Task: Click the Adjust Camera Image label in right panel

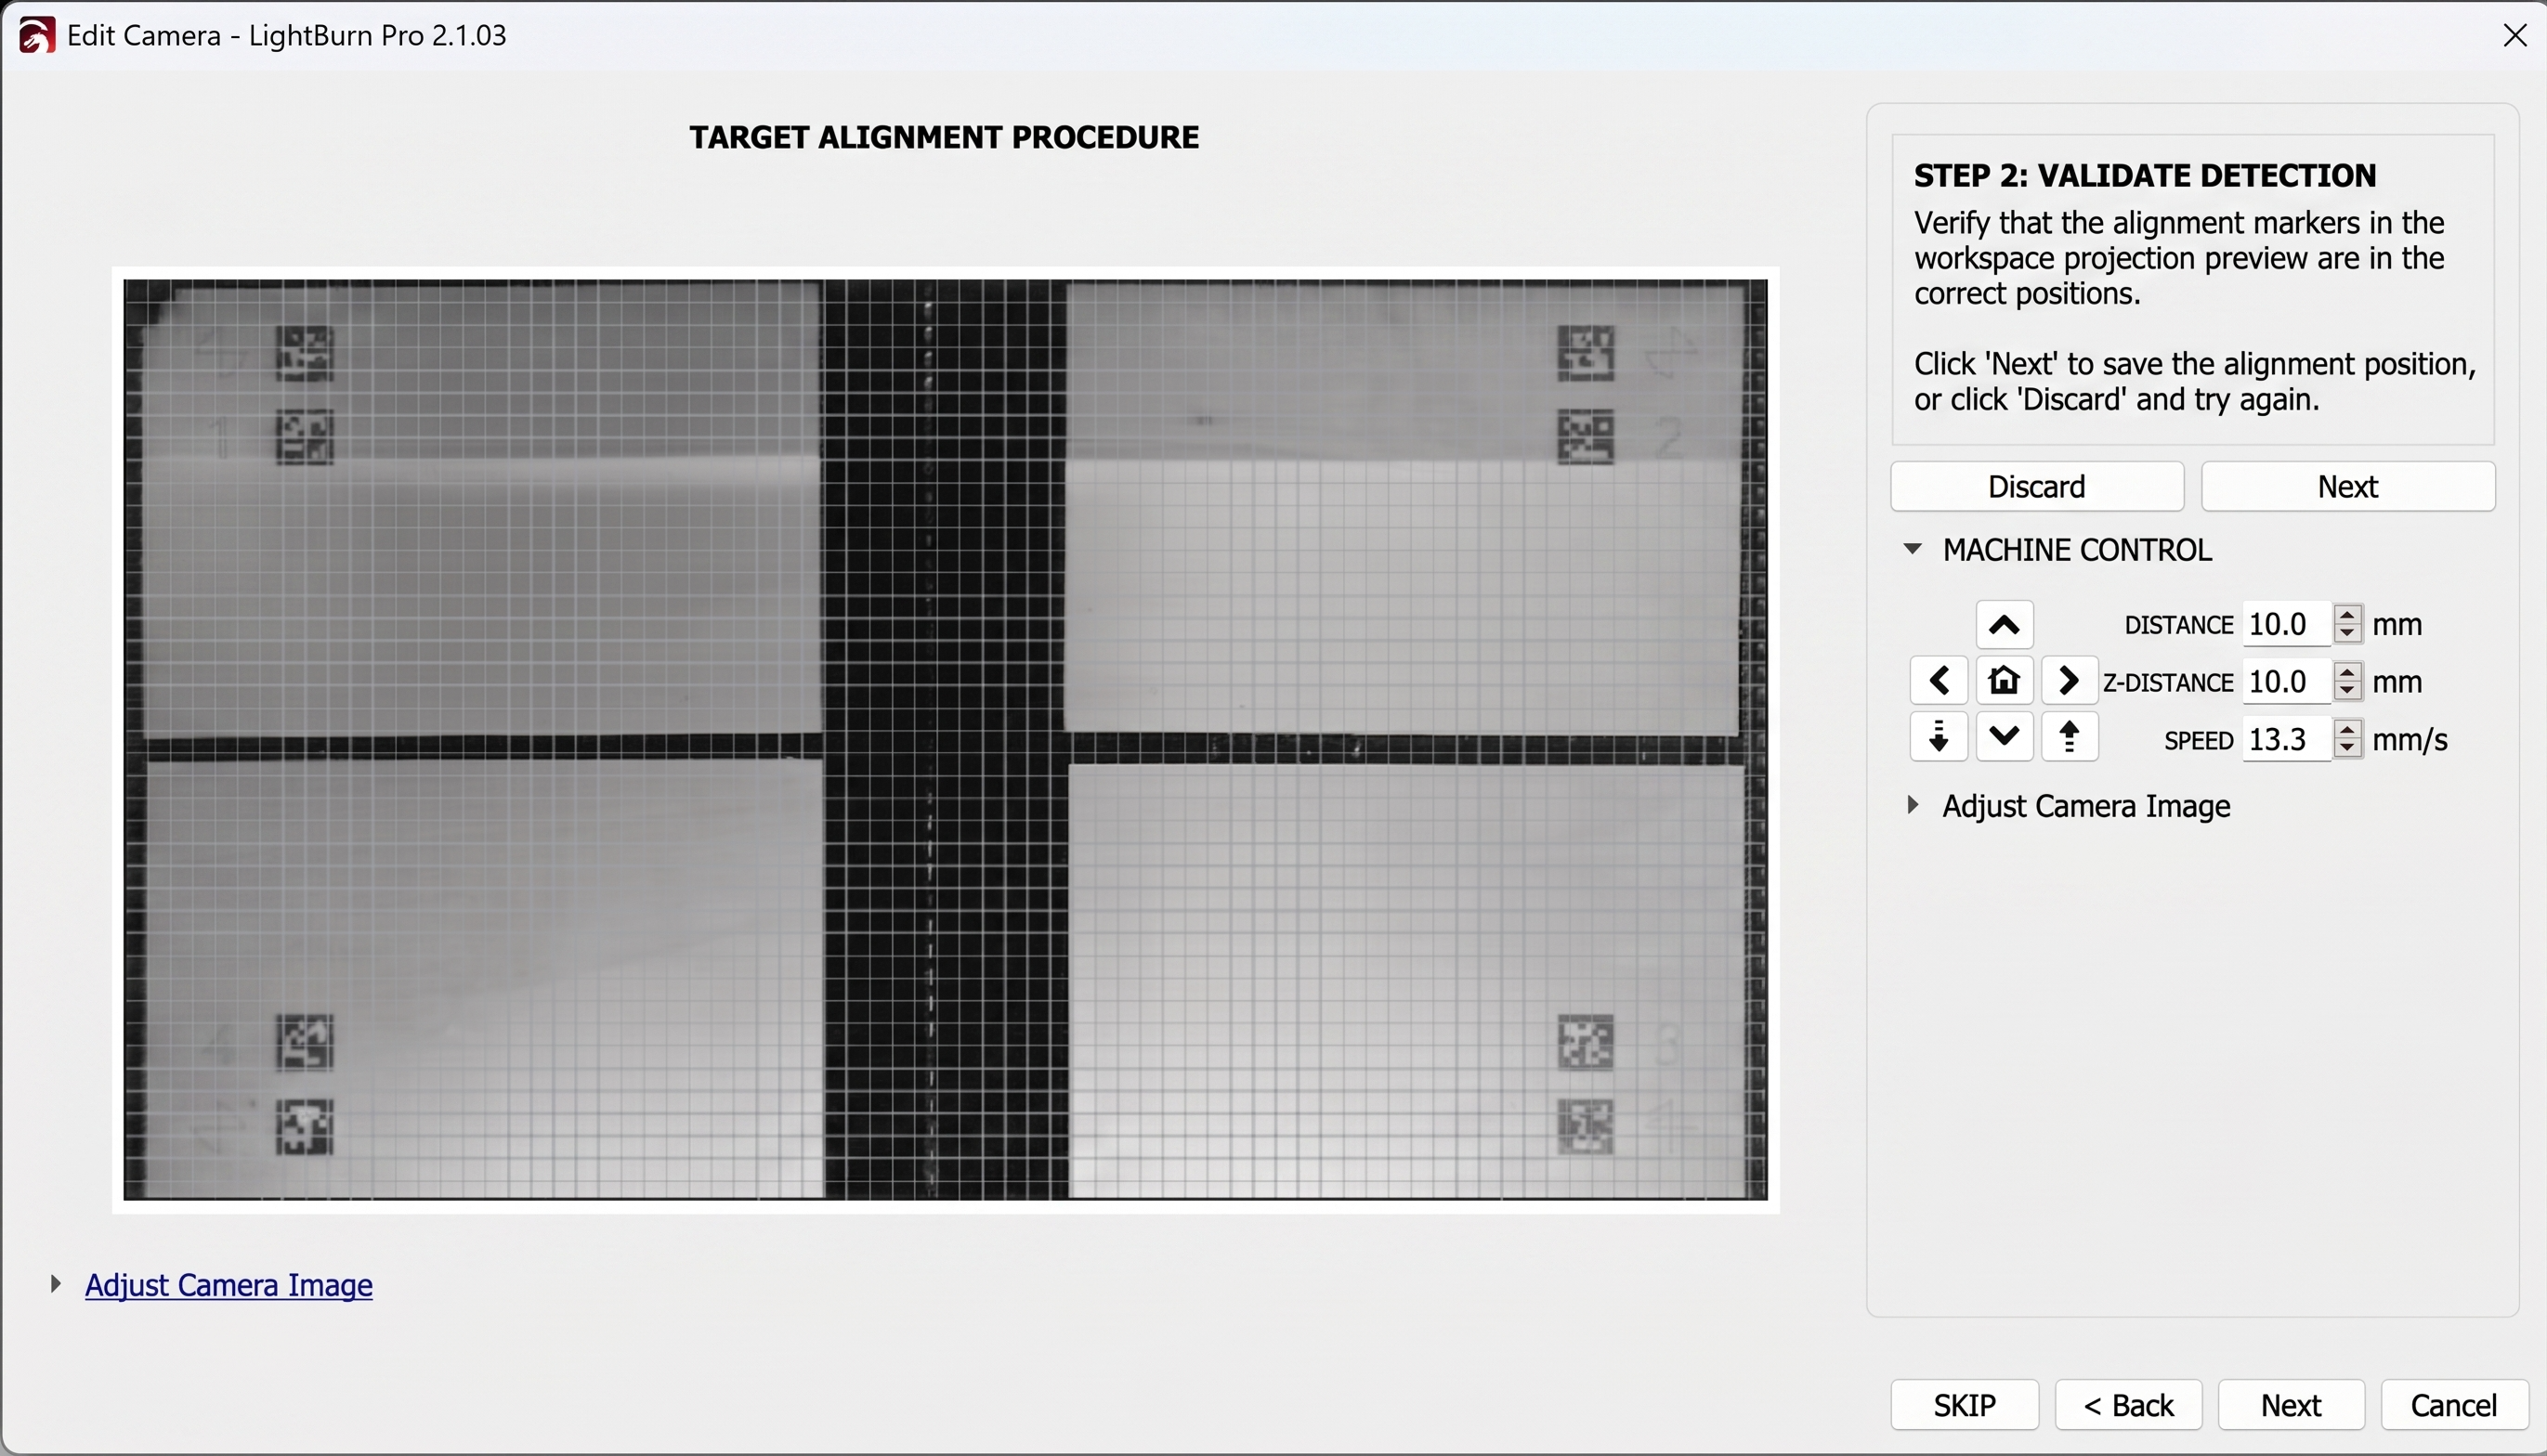Action: [2086, 806]
